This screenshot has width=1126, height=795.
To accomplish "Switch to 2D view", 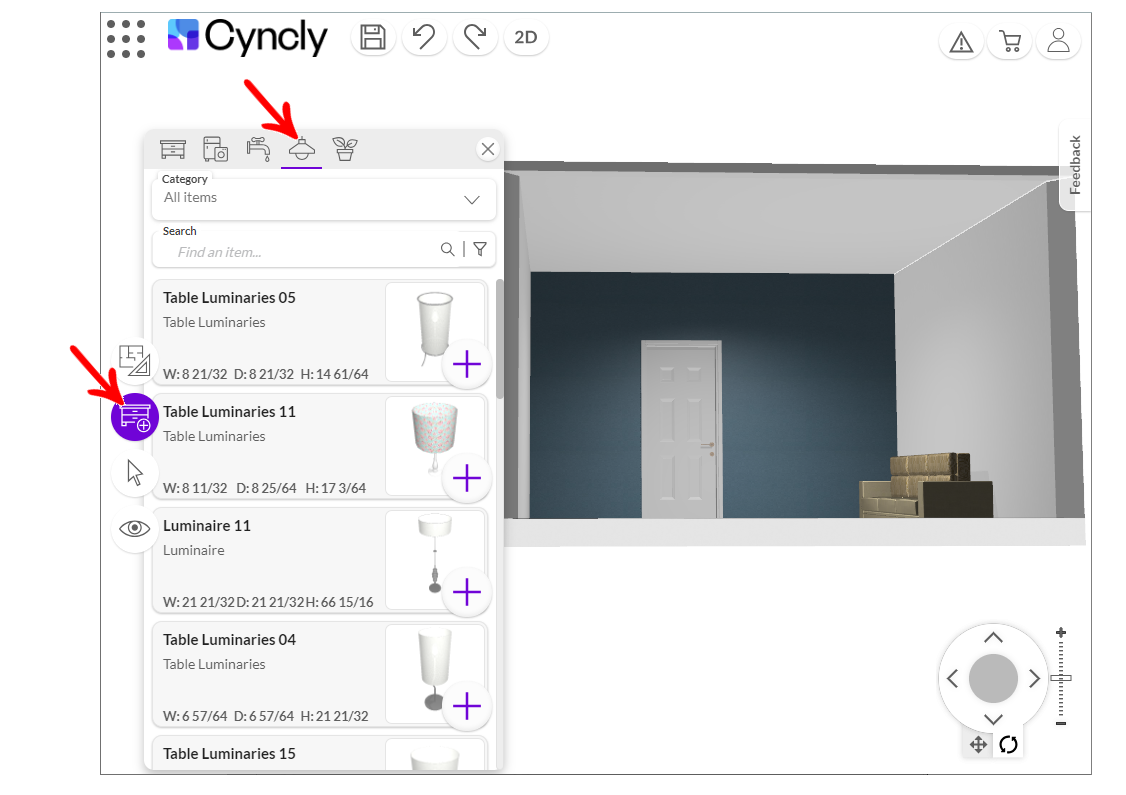I will tap(526, 37).
